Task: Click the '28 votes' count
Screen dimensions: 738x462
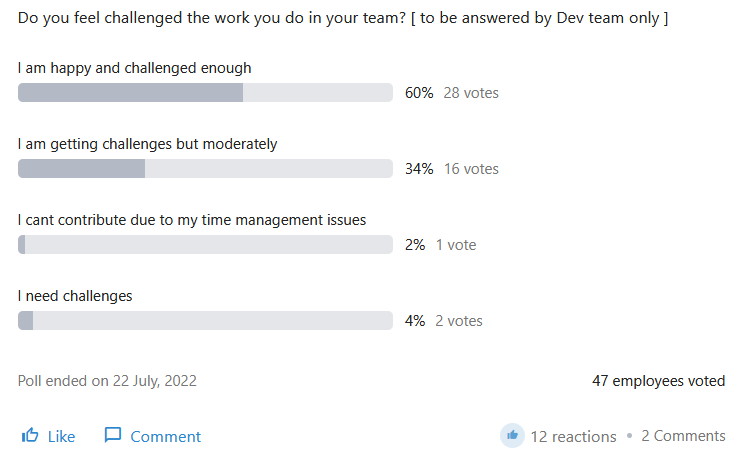Action: (471, 93)
